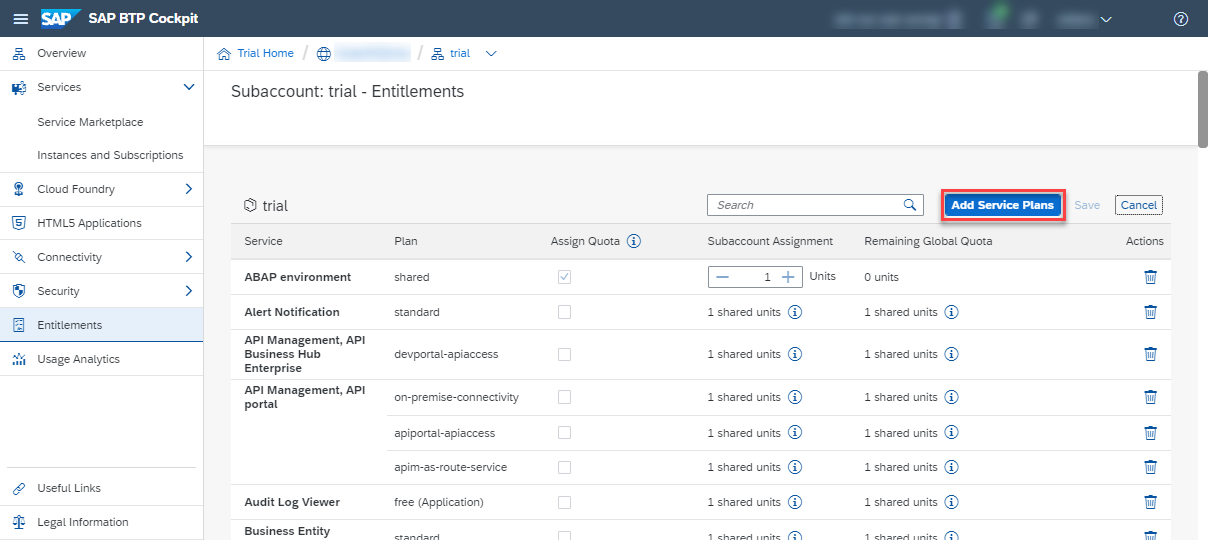
Task: Click the ABAP environment units value field
Action: pos(755,277)
